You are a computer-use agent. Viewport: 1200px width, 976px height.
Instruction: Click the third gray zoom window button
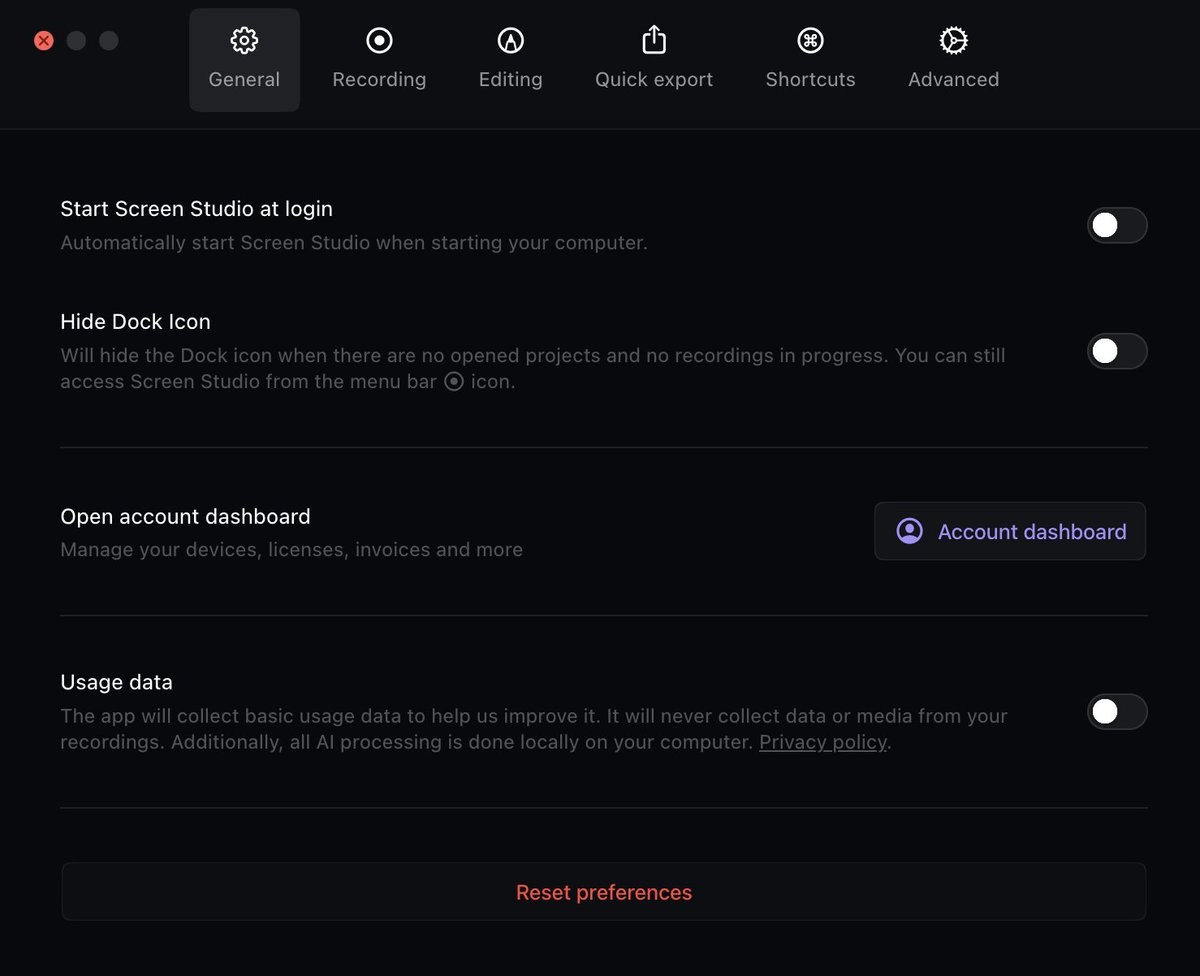click(109, 41)
